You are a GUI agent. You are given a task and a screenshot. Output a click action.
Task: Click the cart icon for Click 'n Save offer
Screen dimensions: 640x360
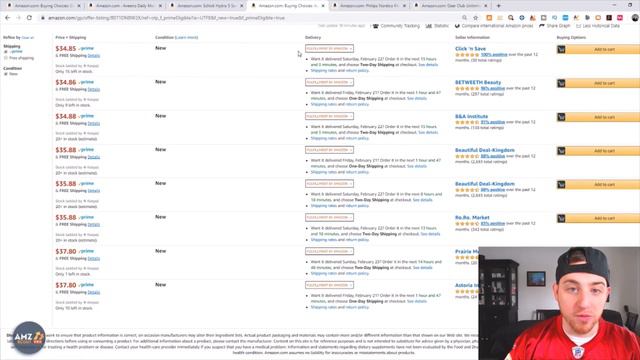[561, 49]
